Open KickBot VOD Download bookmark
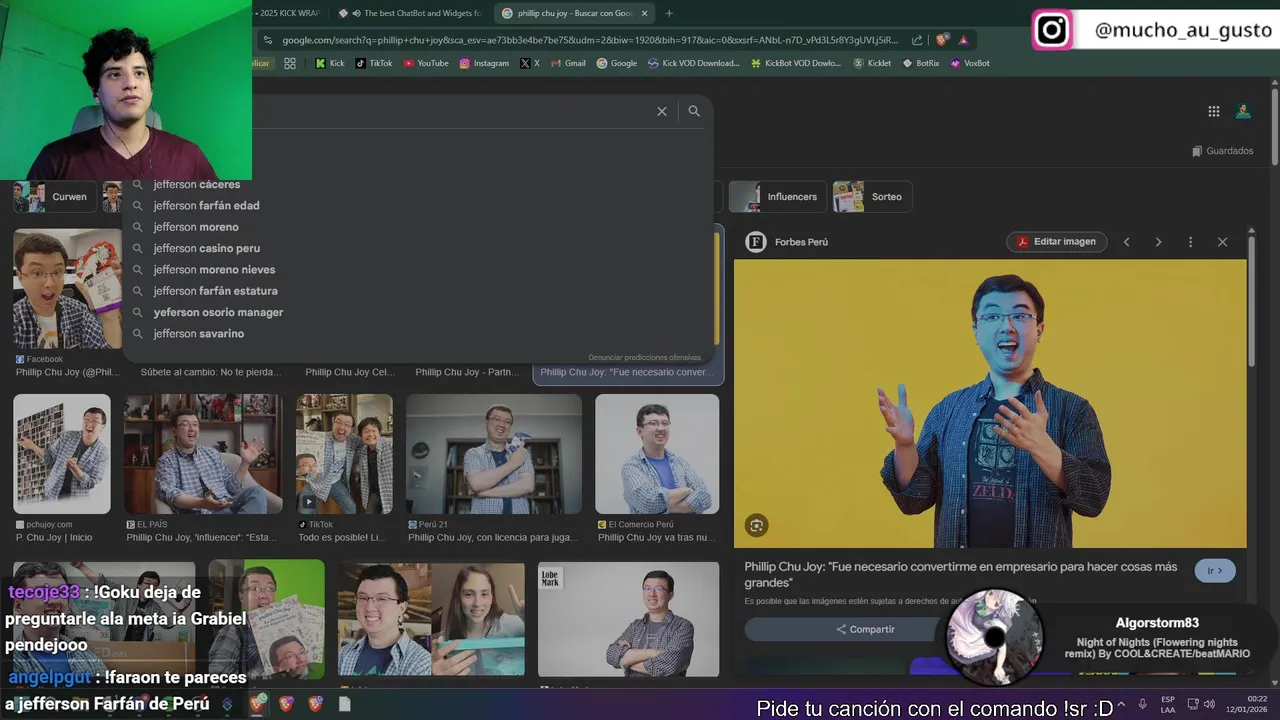 coord(796,63)
